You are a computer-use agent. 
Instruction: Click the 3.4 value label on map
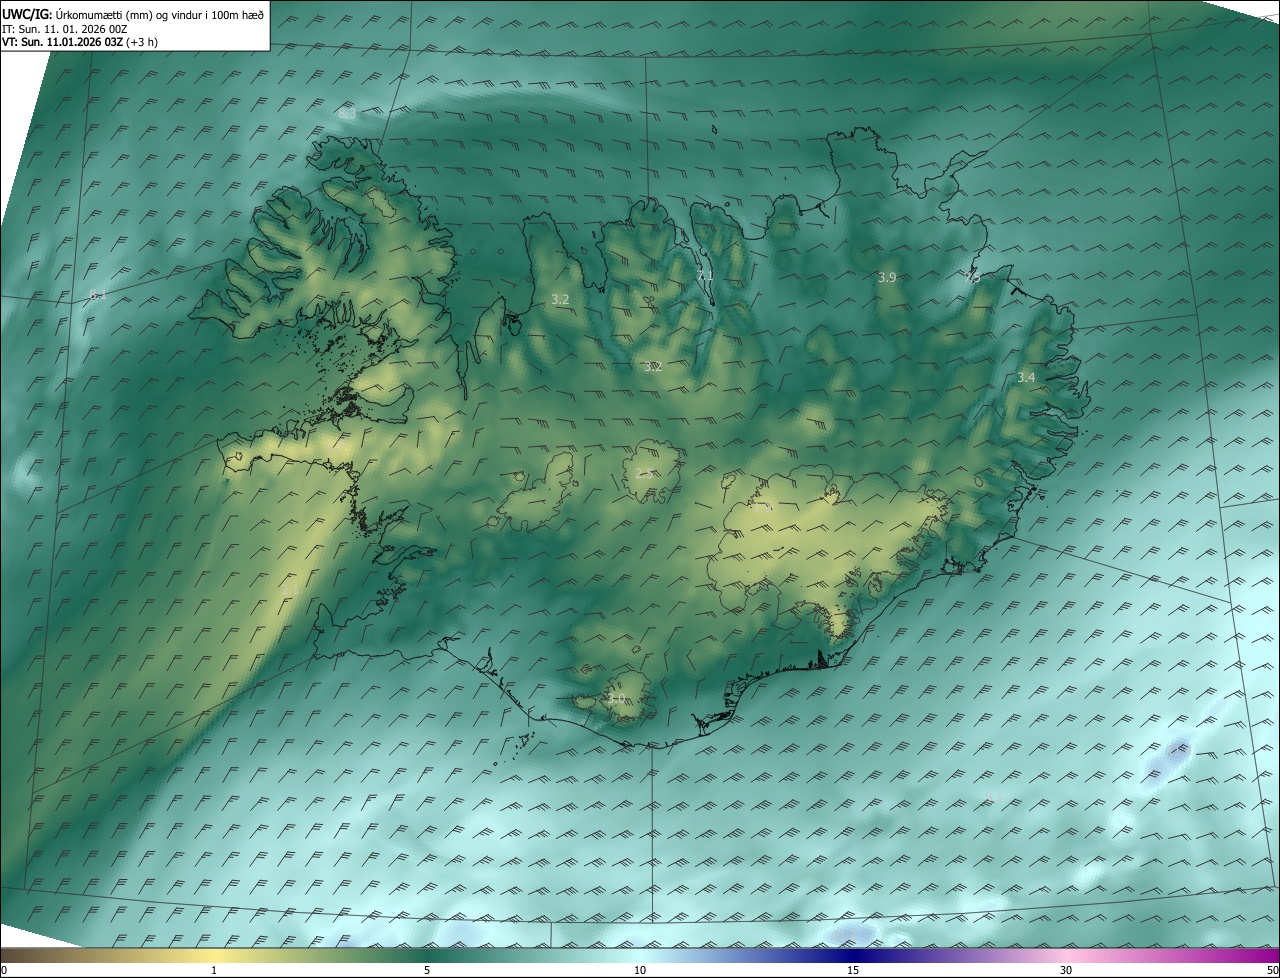coord(1026,377)
